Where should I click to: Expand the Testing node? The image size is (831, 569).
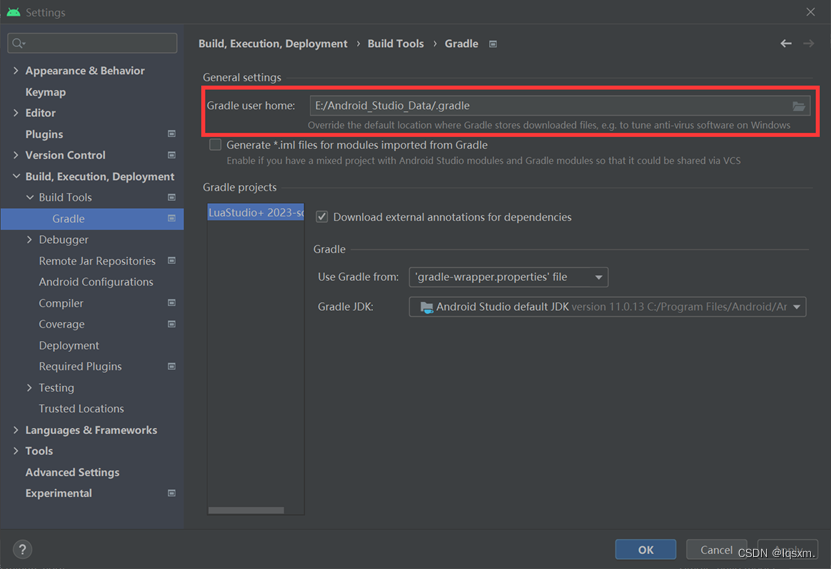click(30, 388)
